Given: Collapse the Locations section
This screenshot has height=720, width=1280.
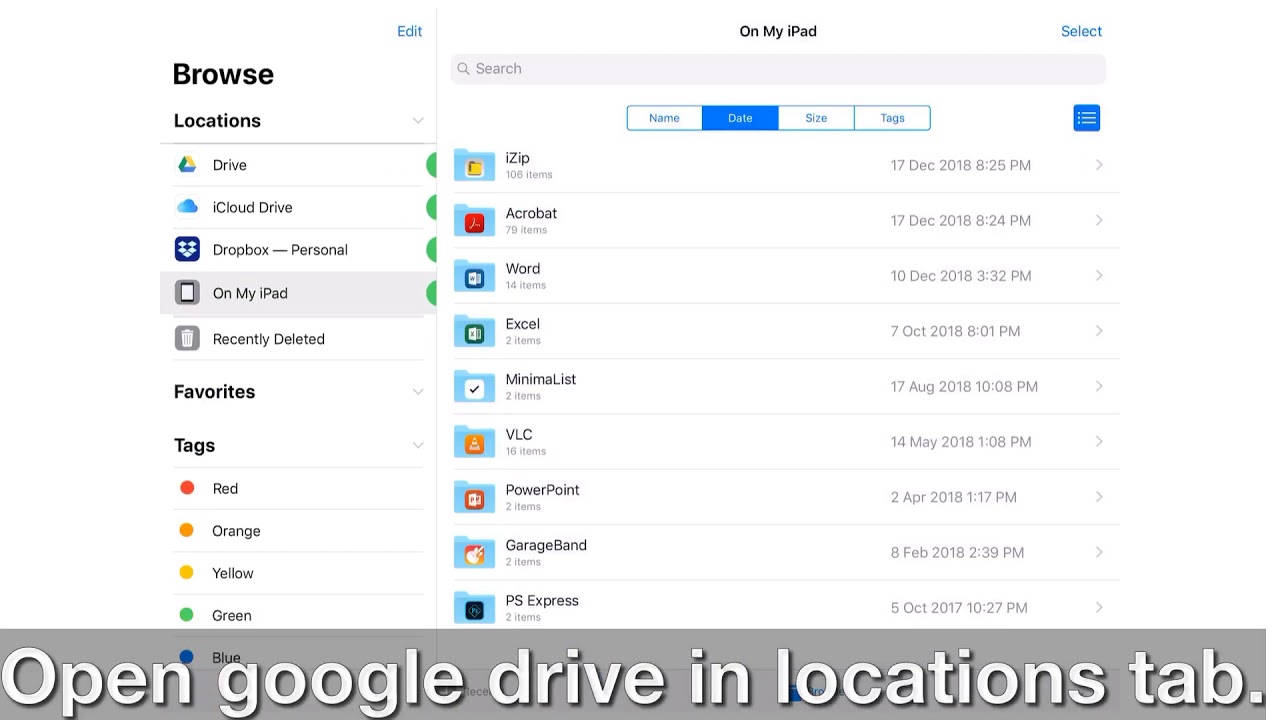Looking at the screenshot, I should tap(418, 121).
